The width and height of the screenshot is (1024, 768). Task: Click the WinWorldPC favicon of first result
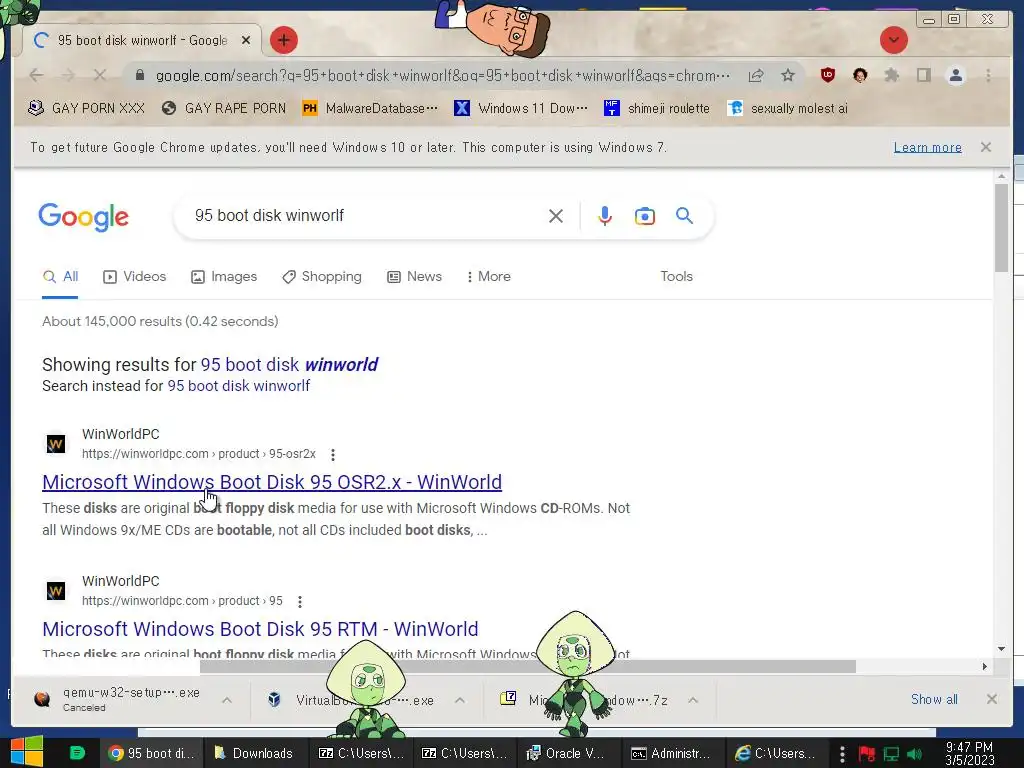point(56,444)
